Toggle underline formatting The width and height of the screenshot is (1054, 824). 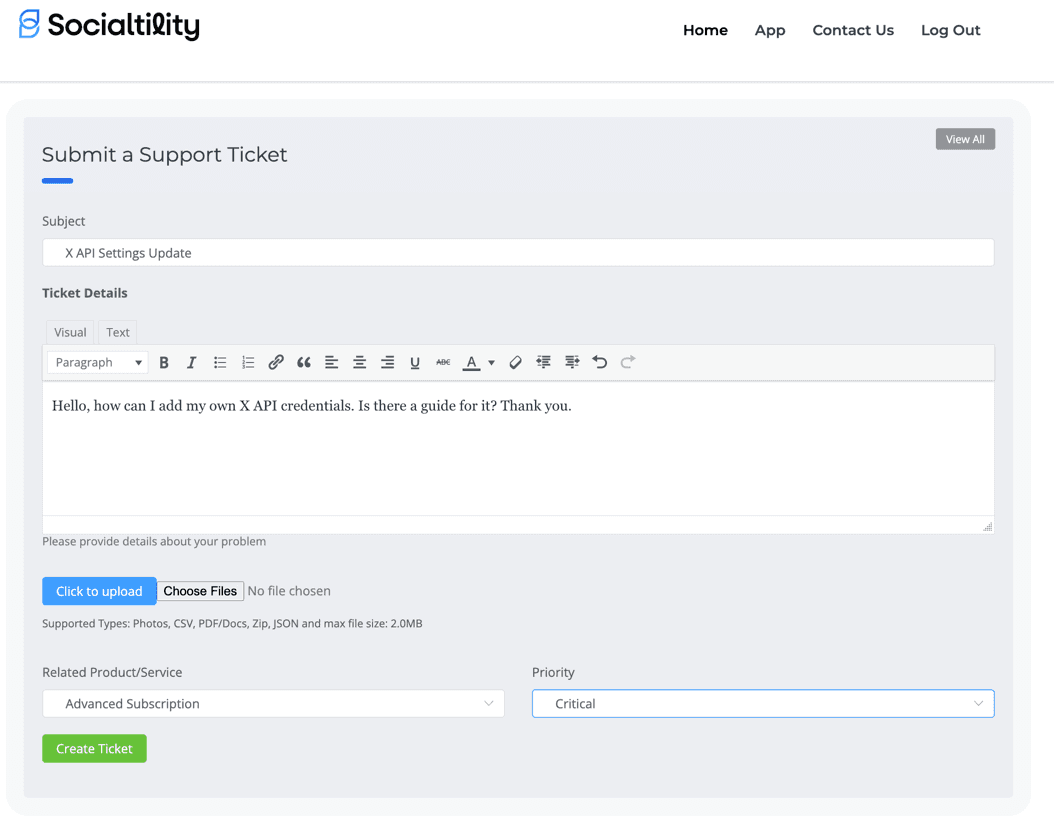413,362
